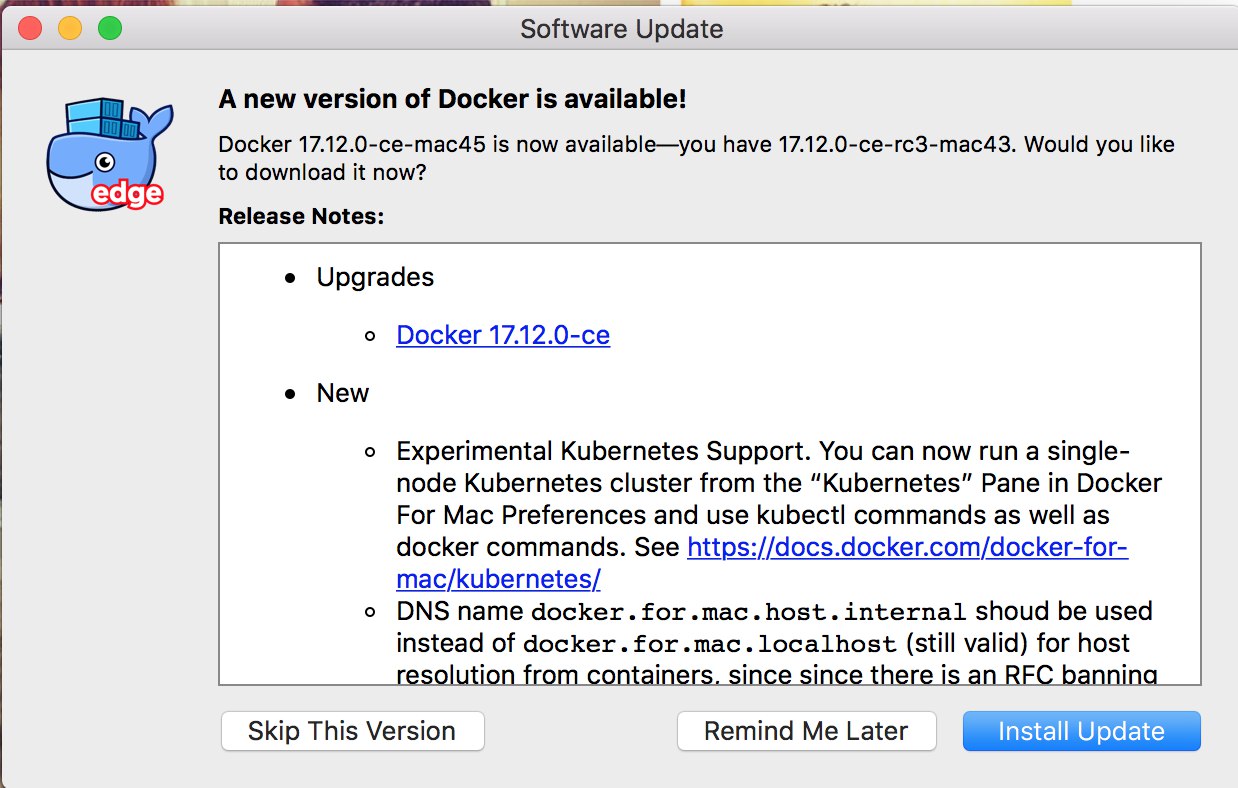Screen dimensions: 1238x788
Task: Click the docker.for.mac.host.internal code text
Action: (748, 612)
